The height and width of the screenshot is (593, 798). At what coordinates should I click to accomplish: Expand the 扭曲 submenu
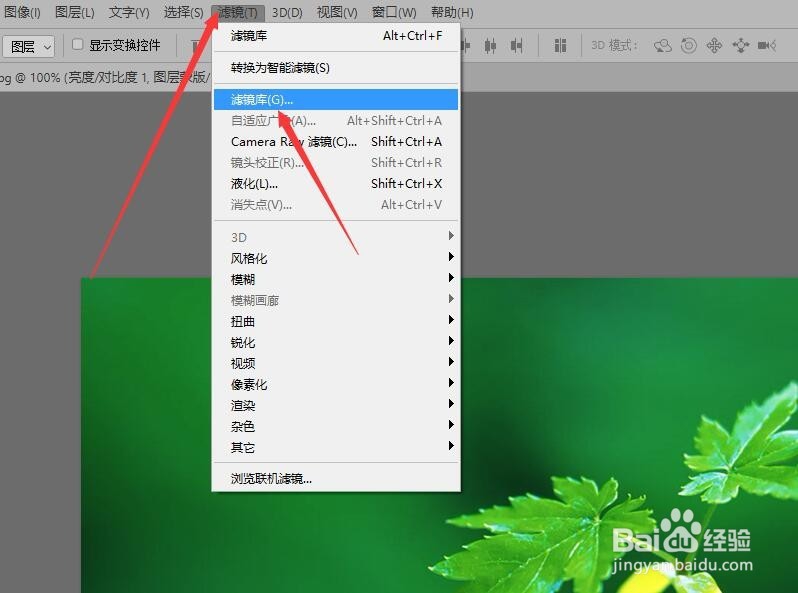click(x=336, y=320)
